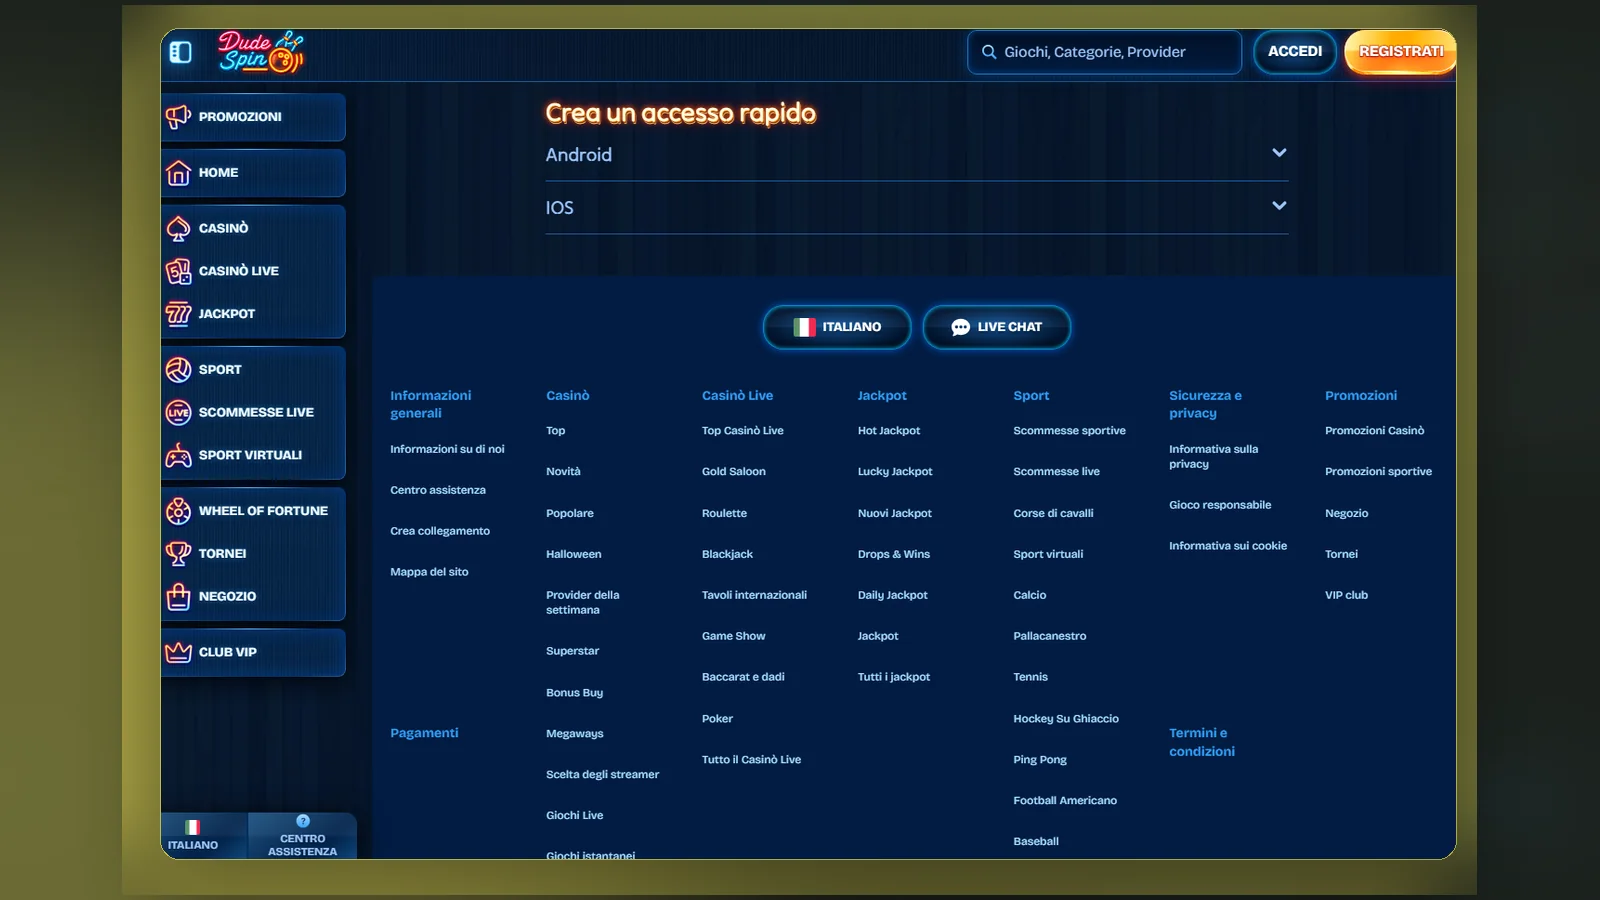Open the Promozioni sportive link

[x=1378, y=472]
